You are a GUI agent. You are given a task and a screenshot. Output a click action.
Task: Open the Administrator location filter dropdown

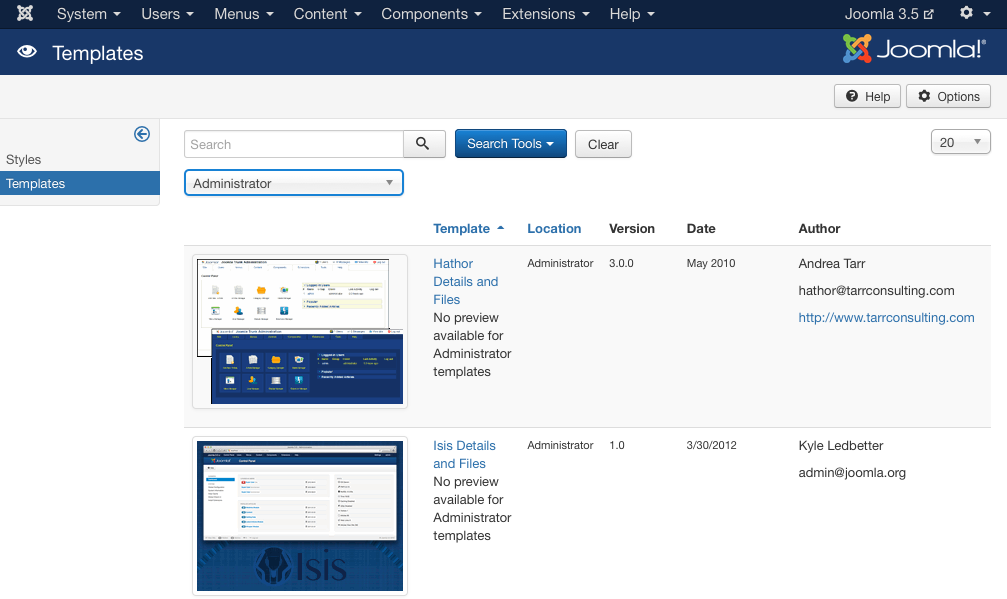[x=293, y=183]
